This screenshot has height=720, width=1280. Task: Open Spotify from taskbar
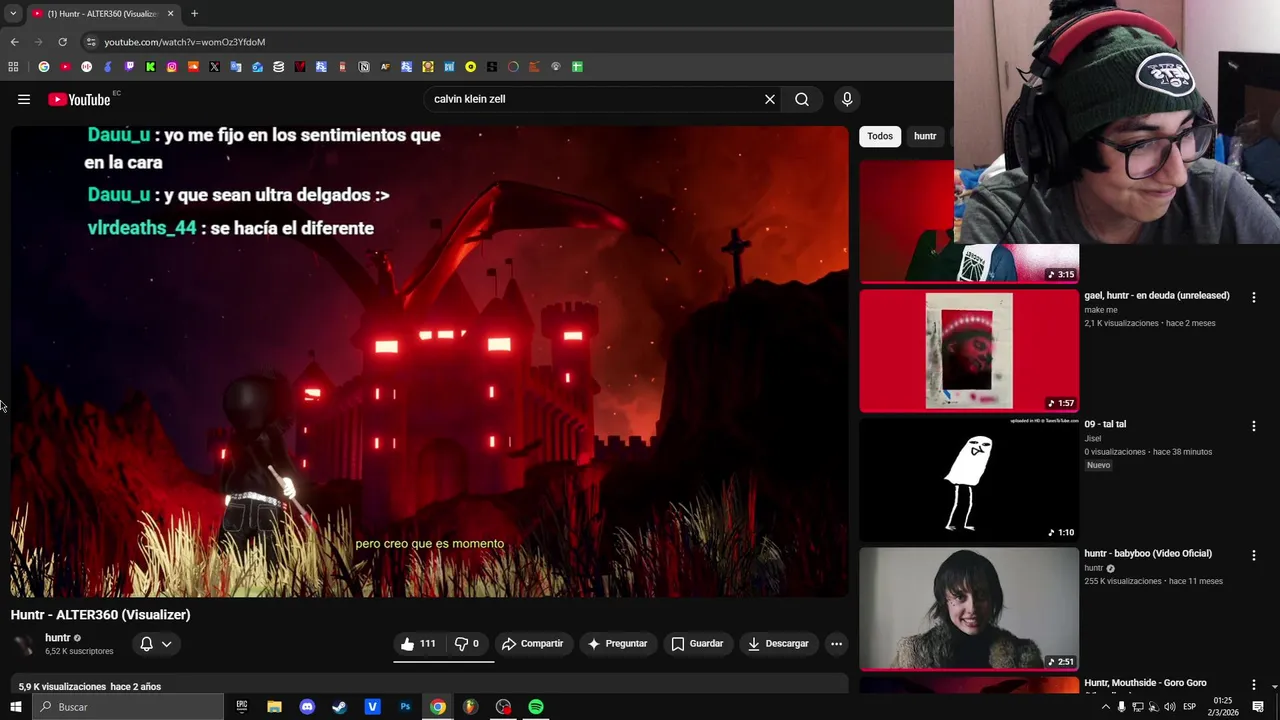[536, 707]
